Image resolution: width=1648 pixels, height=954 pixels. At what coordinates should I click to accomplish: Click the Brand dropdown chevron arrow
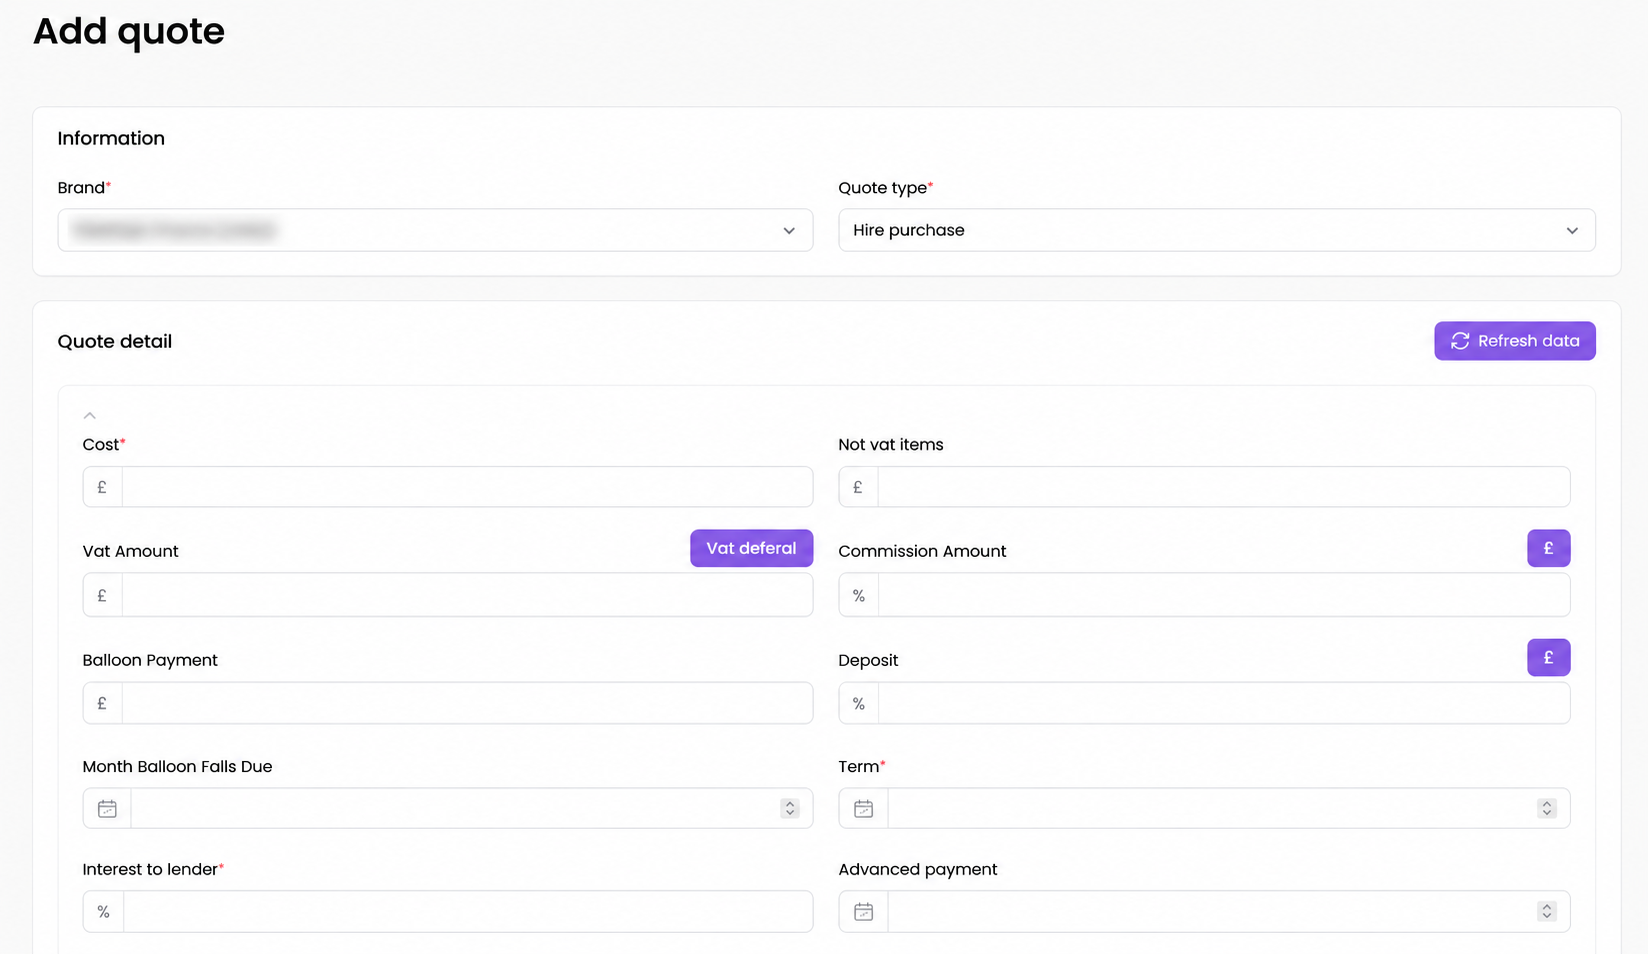(x=789, y=231)
